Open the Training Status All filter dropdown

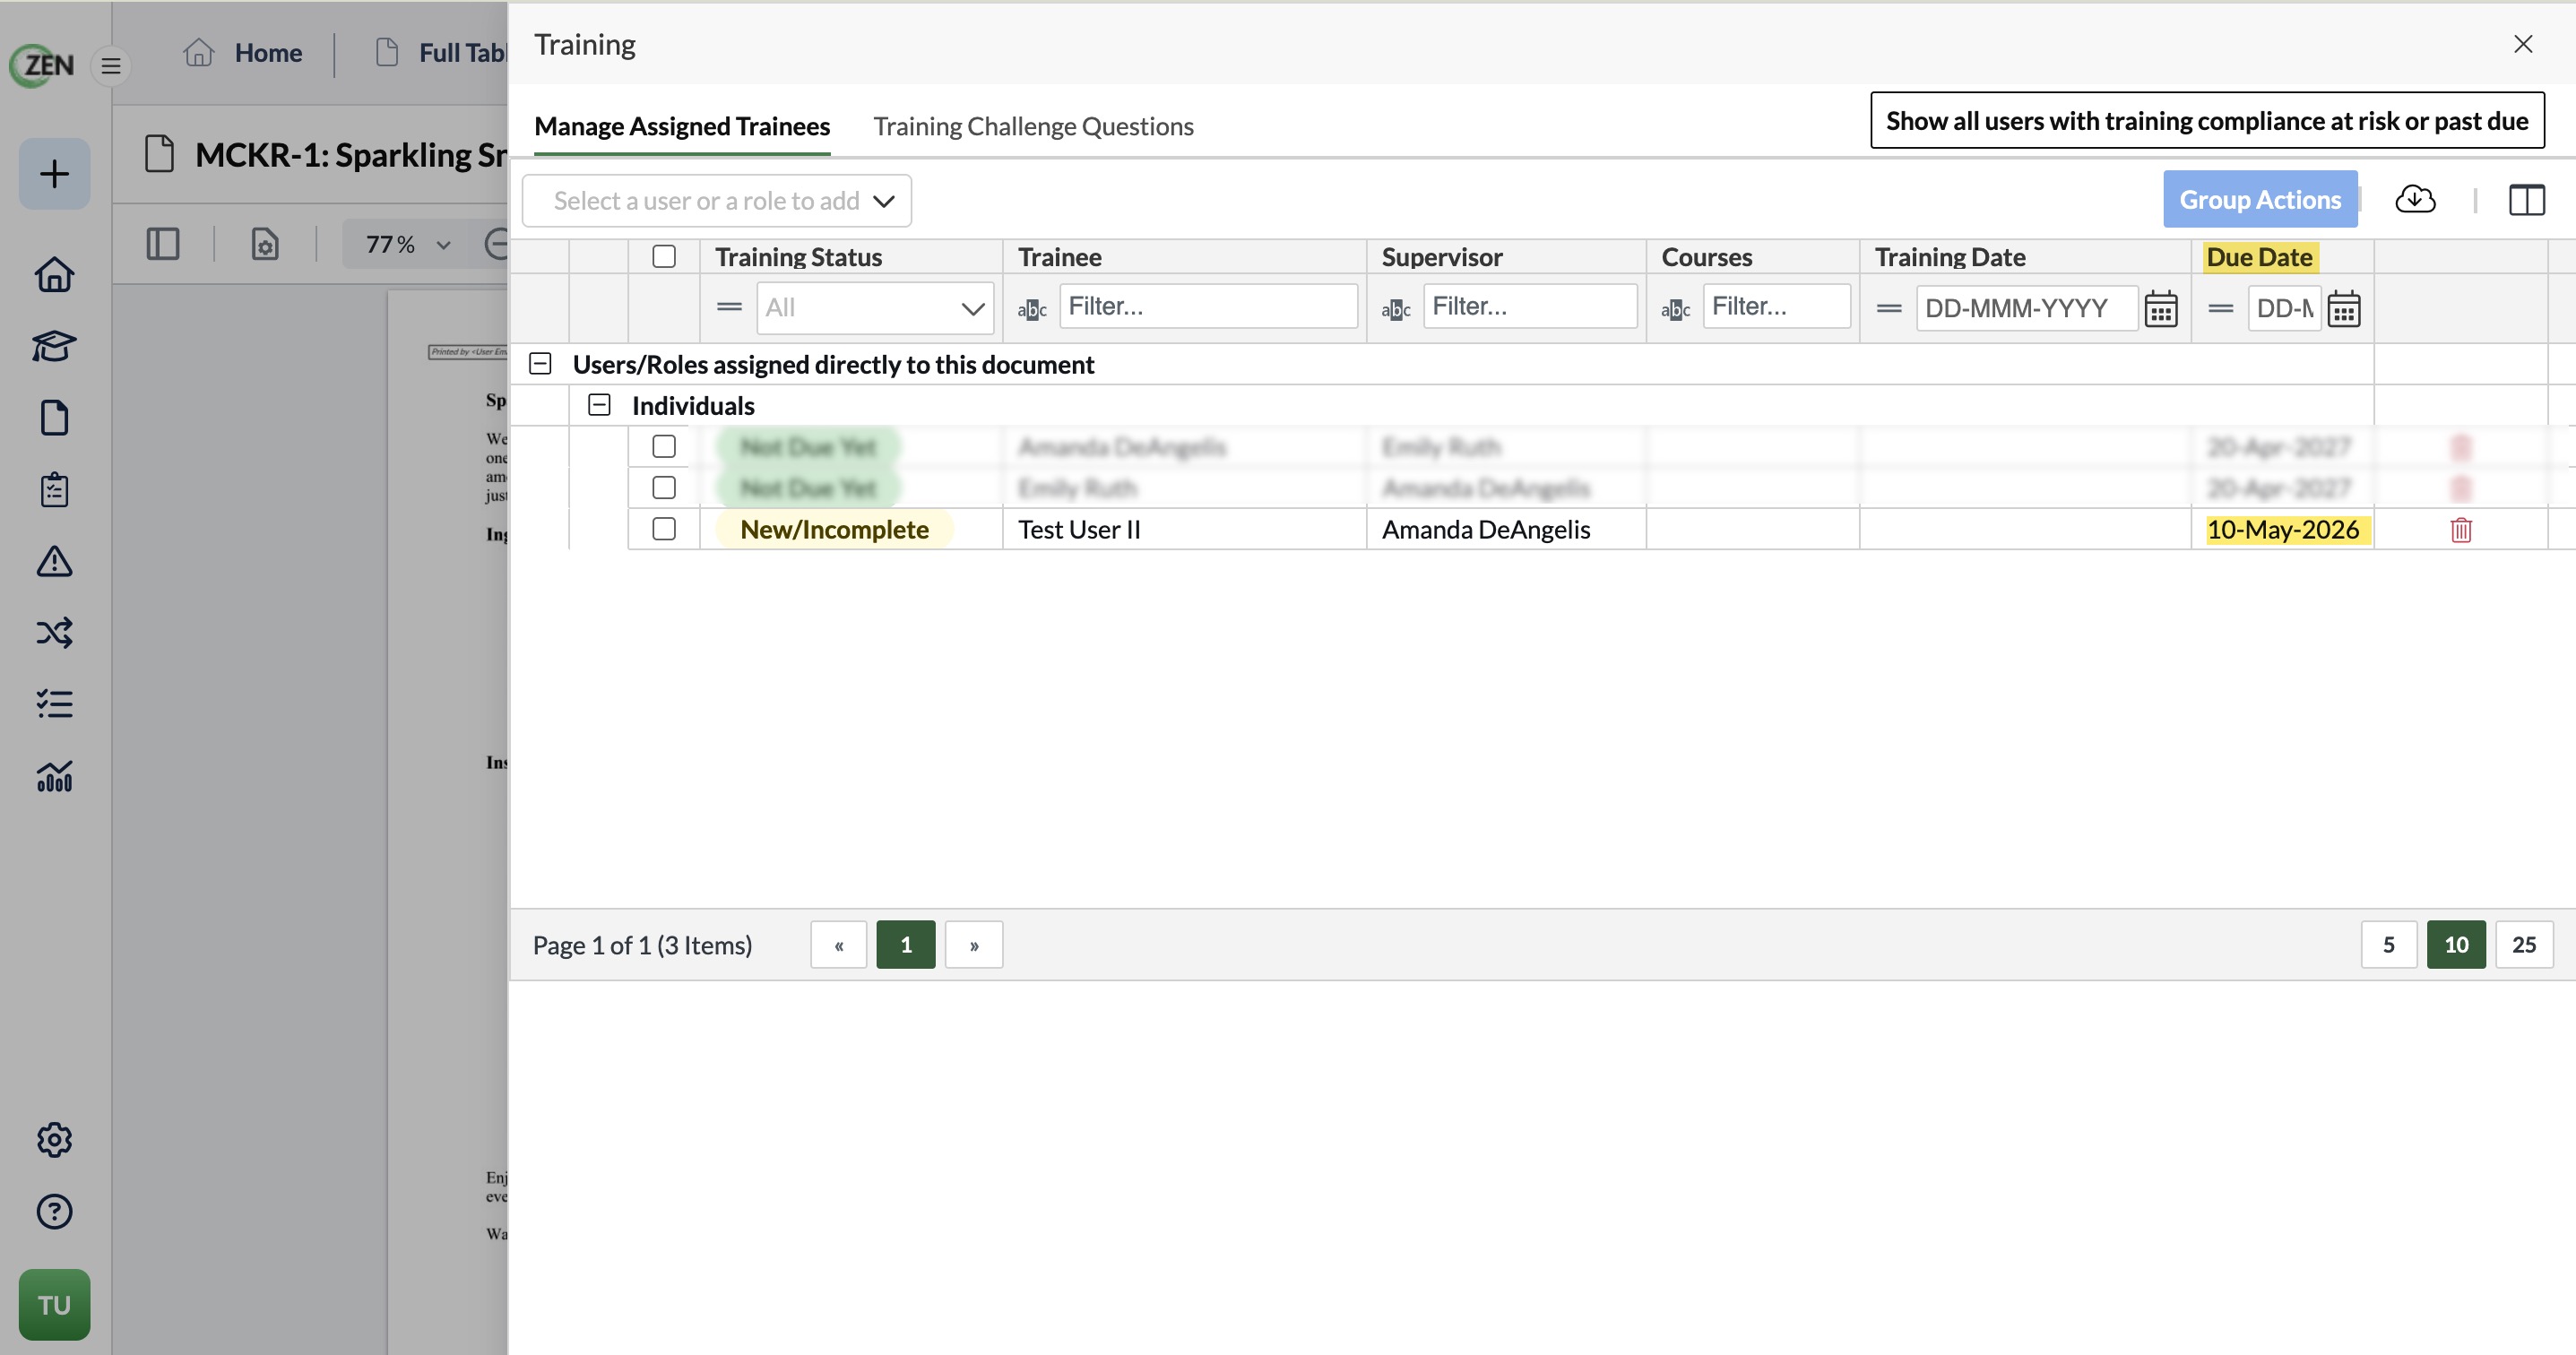875,308
